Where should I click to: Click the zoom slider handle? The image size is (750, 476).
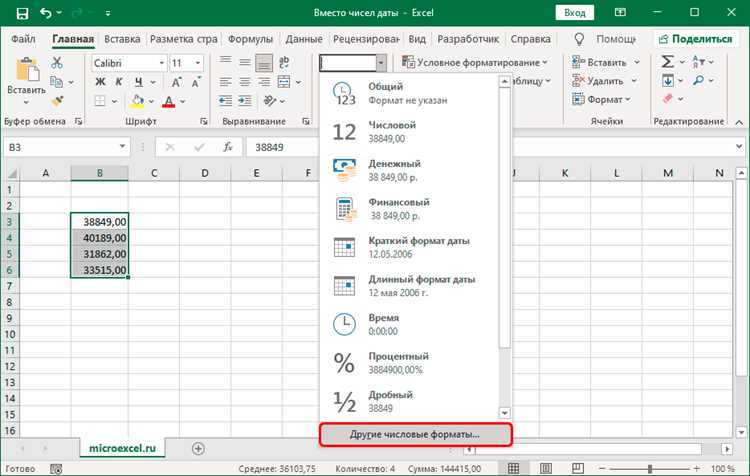[650, 468]
